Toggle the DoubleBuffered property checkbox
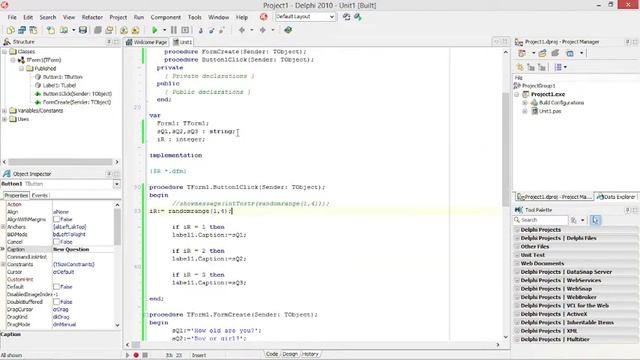640x360 pixels. [56, 302]
